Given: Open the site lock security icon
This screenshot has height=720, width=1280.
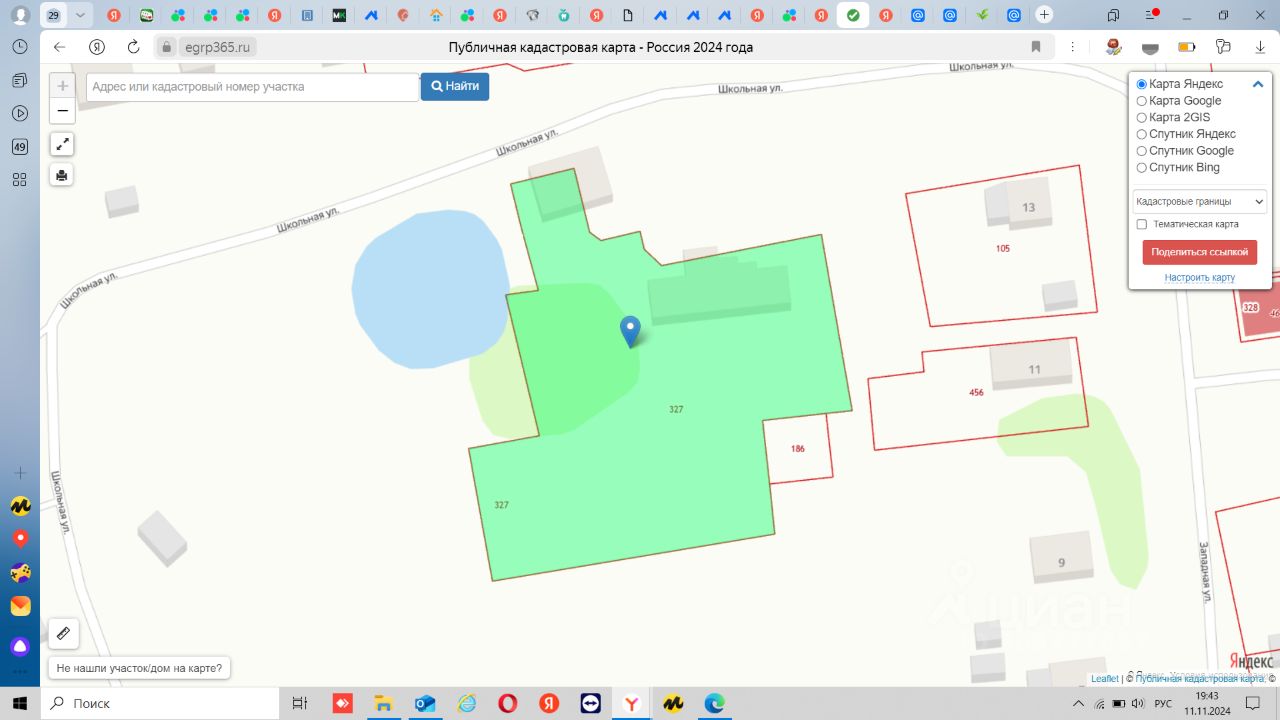Looking at the screenshot, I should click(x=167, y=47).
